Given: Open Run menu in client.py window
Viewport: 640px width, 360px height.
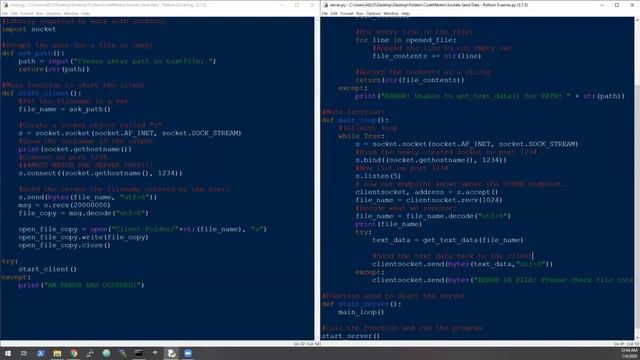Looking at the screenshot, I should tap(40, 13).
